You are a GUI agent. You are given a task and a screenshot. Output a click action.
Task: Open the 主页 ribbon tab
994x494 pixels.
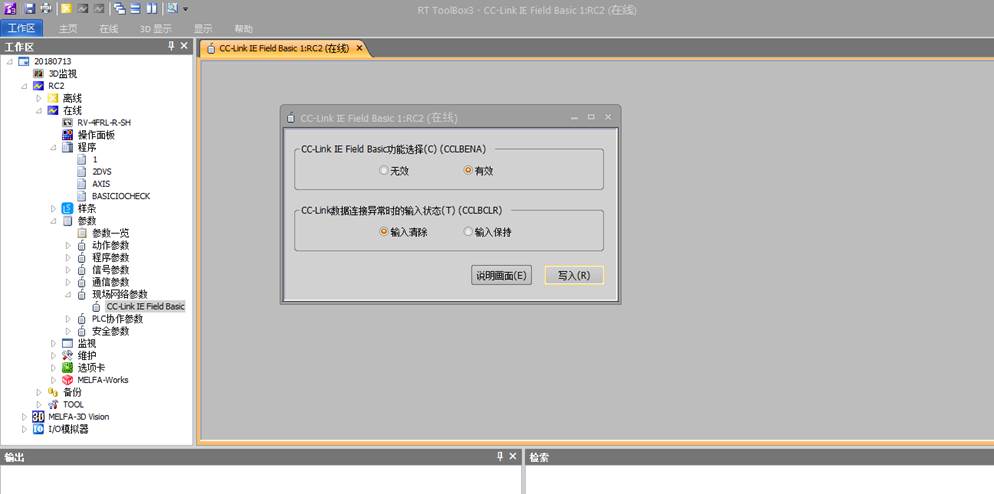(x=68, y=29)
